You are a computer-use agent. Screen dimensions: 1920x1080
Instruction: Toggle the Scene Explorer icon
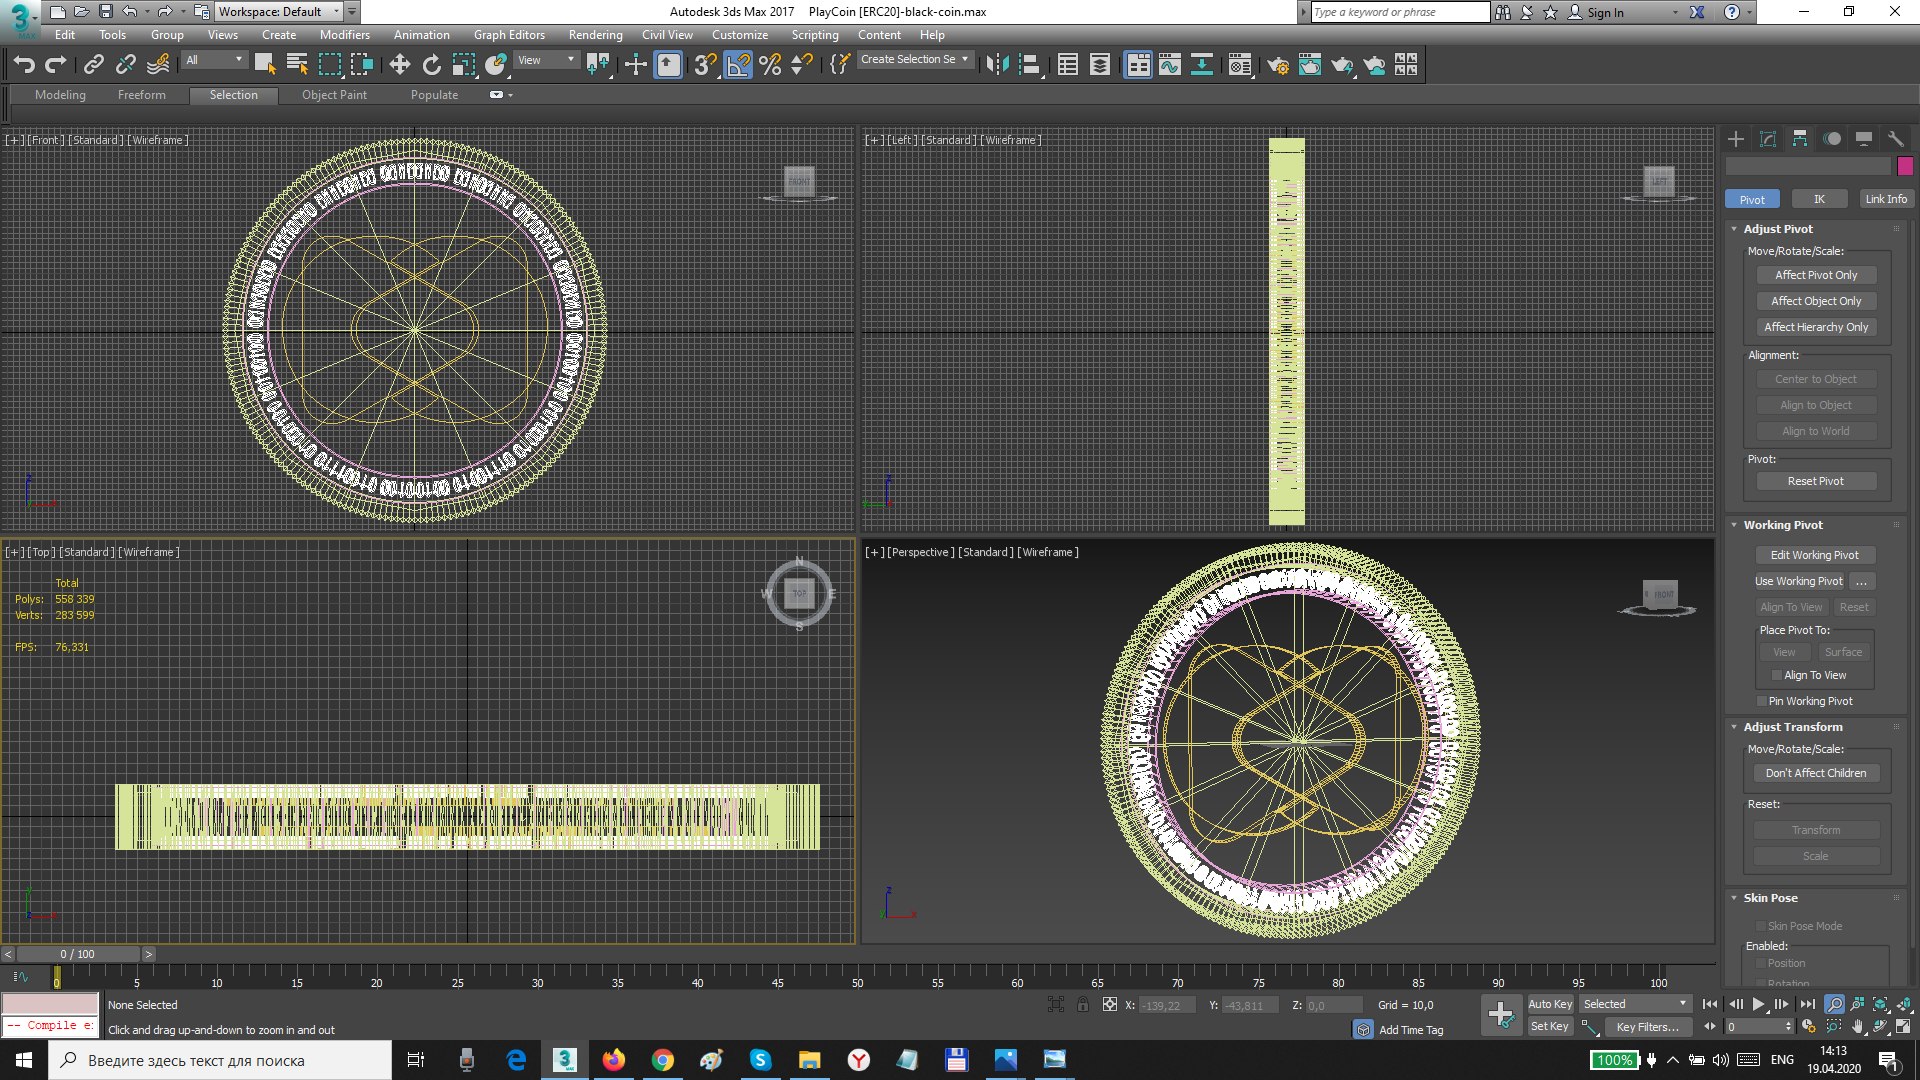pos(1067,65)
